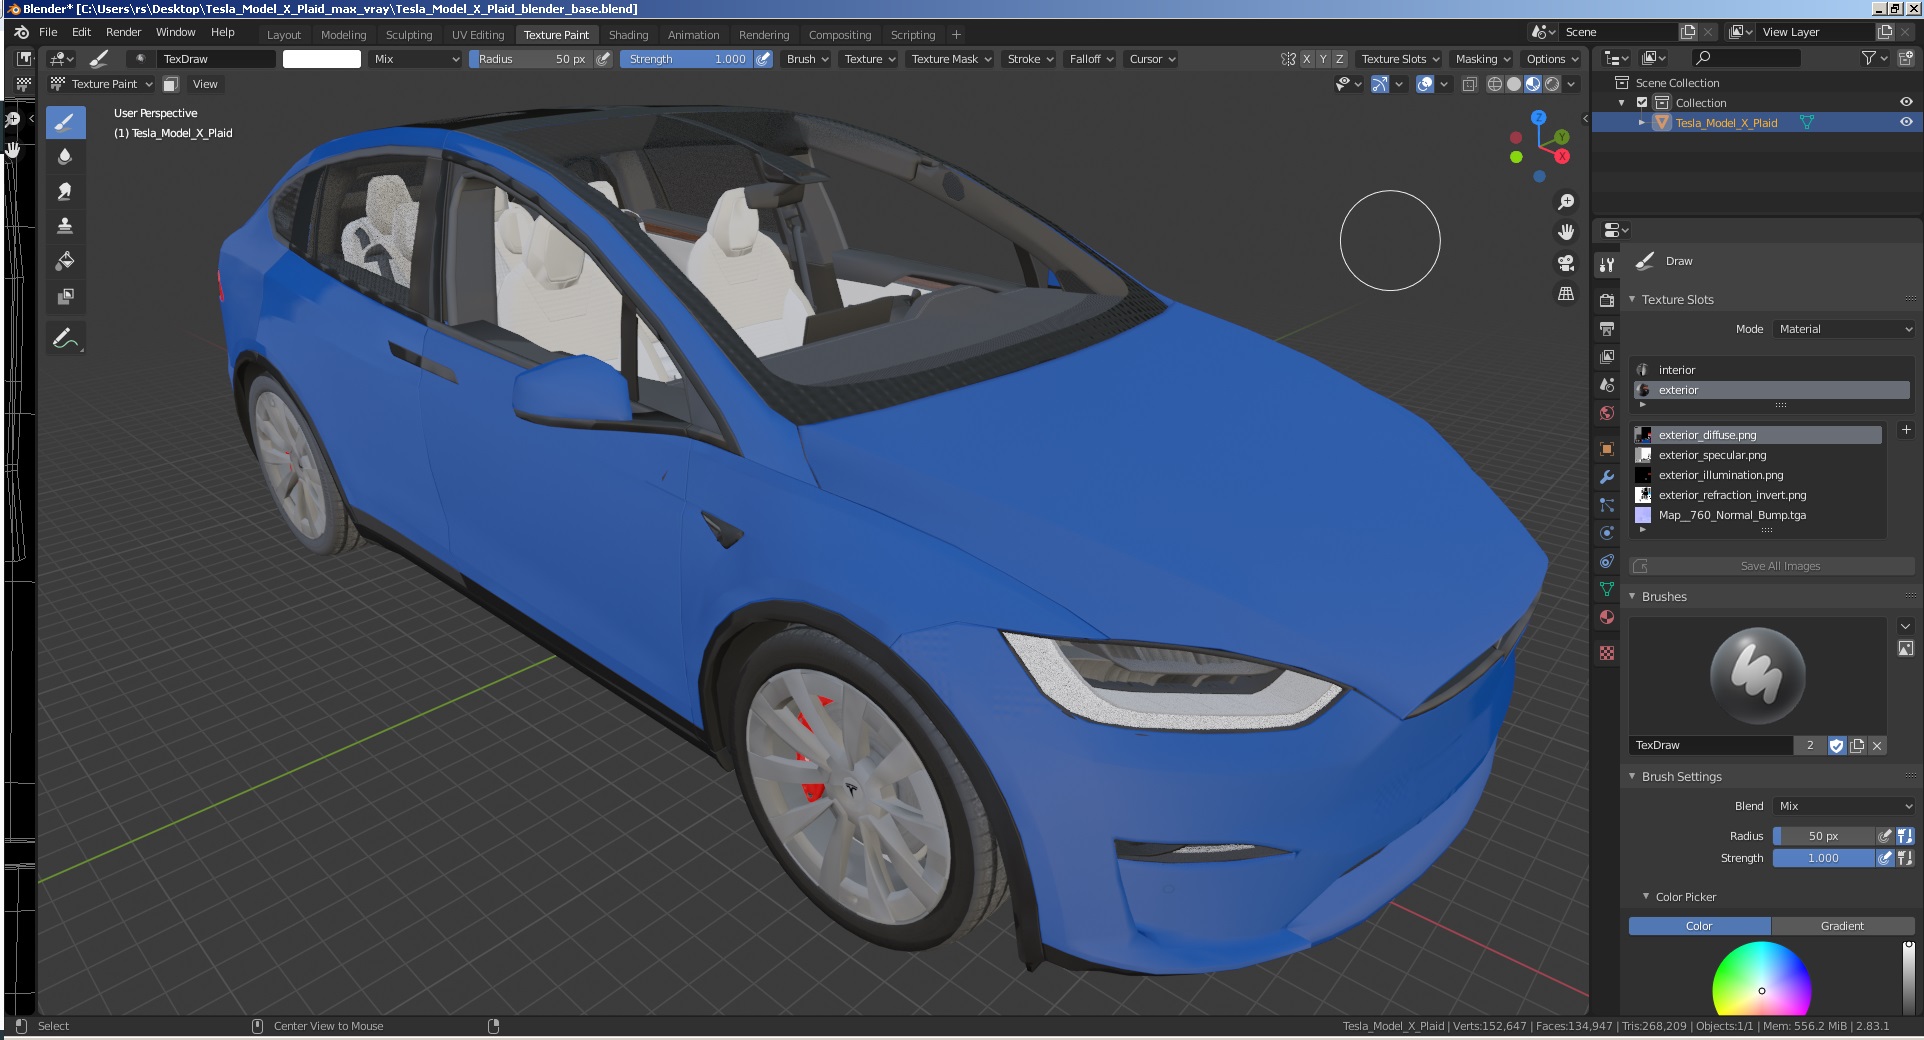Select Color mode button
Image resolution: width=1924 pixels, height=1040 pixels.
[1699, 926]
